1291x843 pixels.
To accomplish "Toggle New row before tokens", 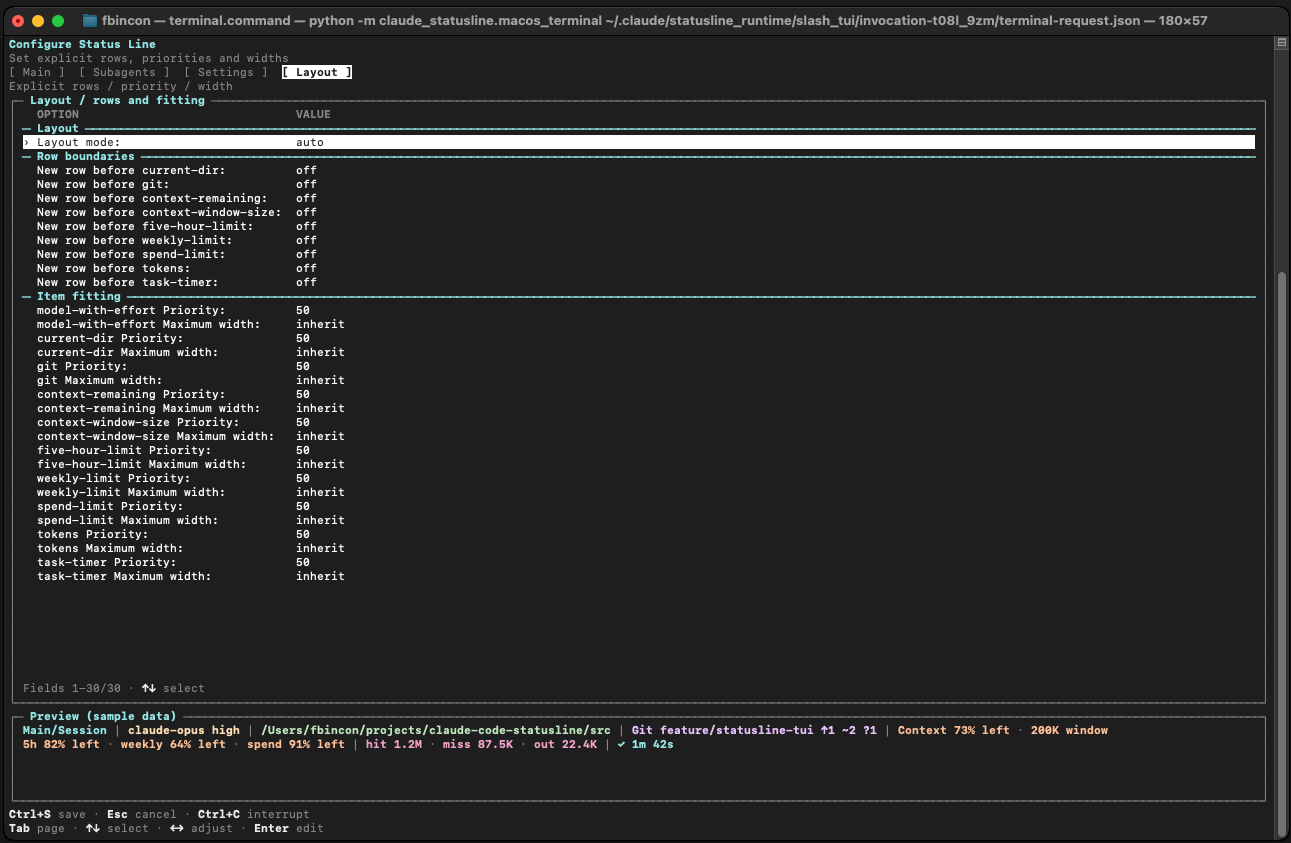I will tap(638, 268).
